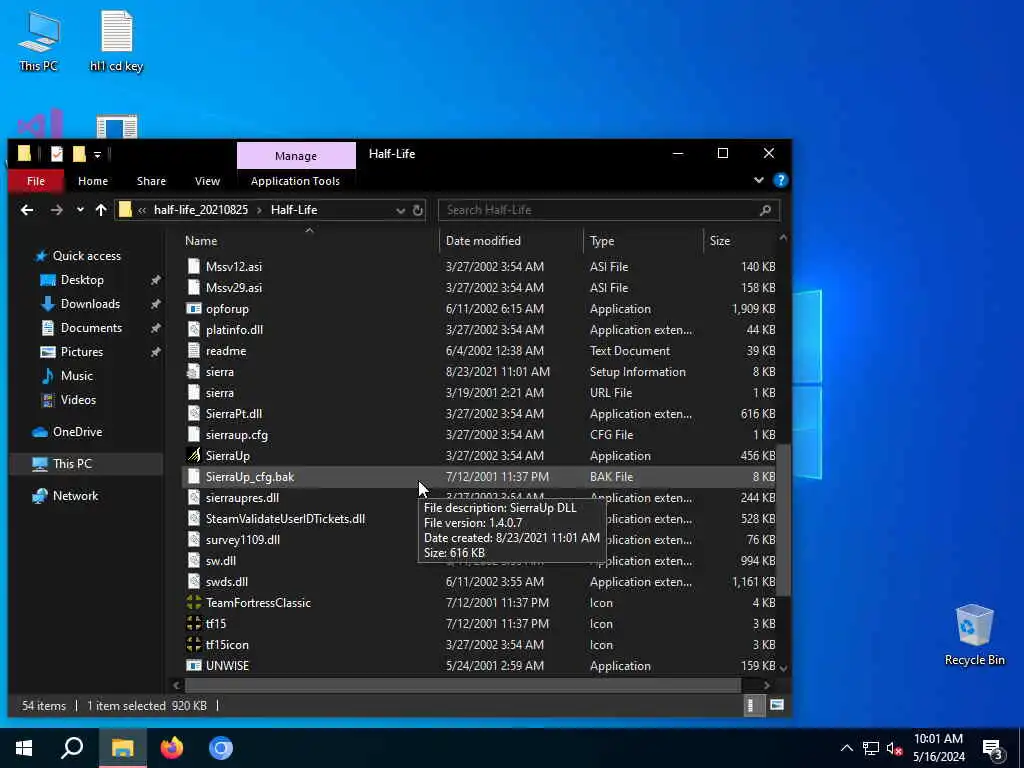
Task: Select OneDrive in navigation pane
Action: tap(77, 432)
